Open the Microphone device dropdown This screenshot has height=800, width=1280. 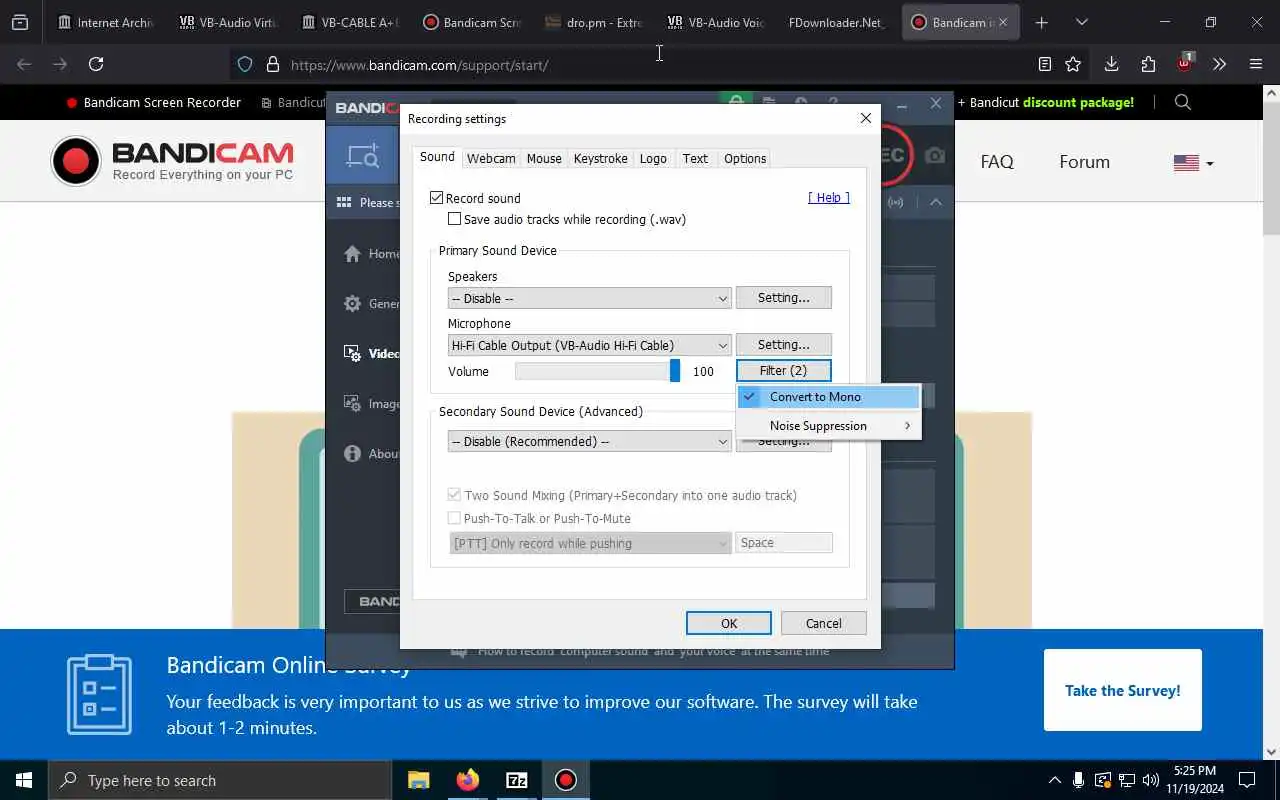tap(590, 345)
